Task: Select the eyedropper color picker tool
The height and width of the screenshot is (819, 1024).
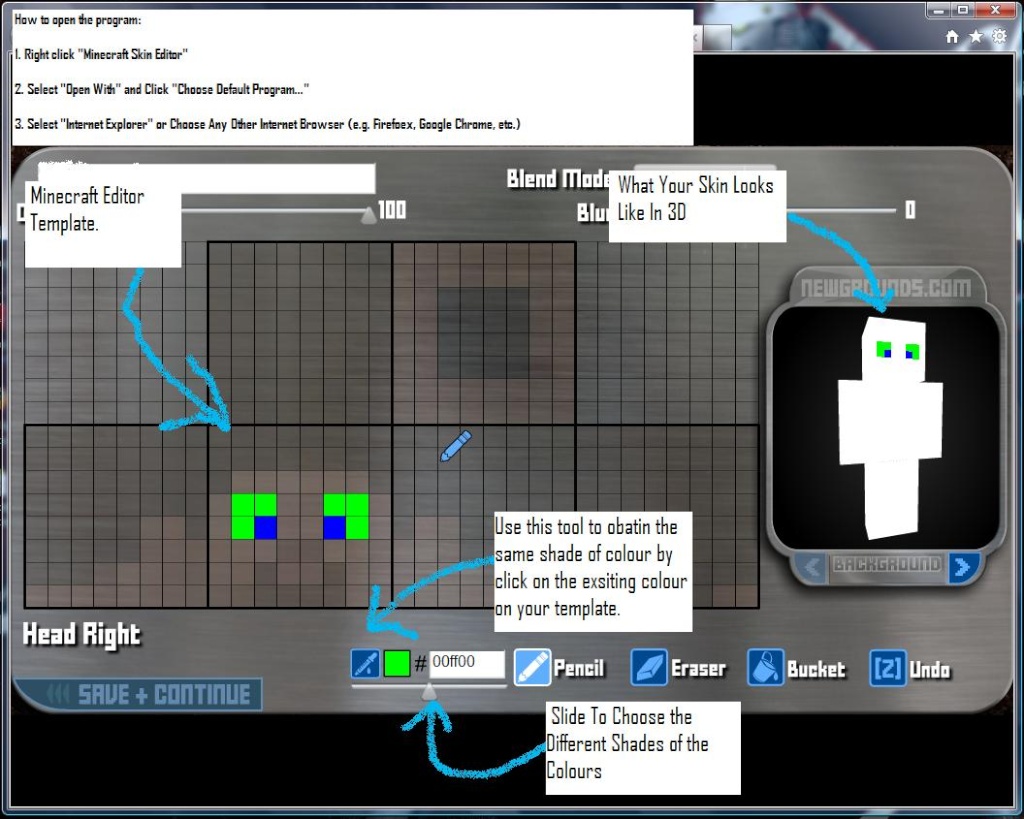Action: (x=366, y=664)
